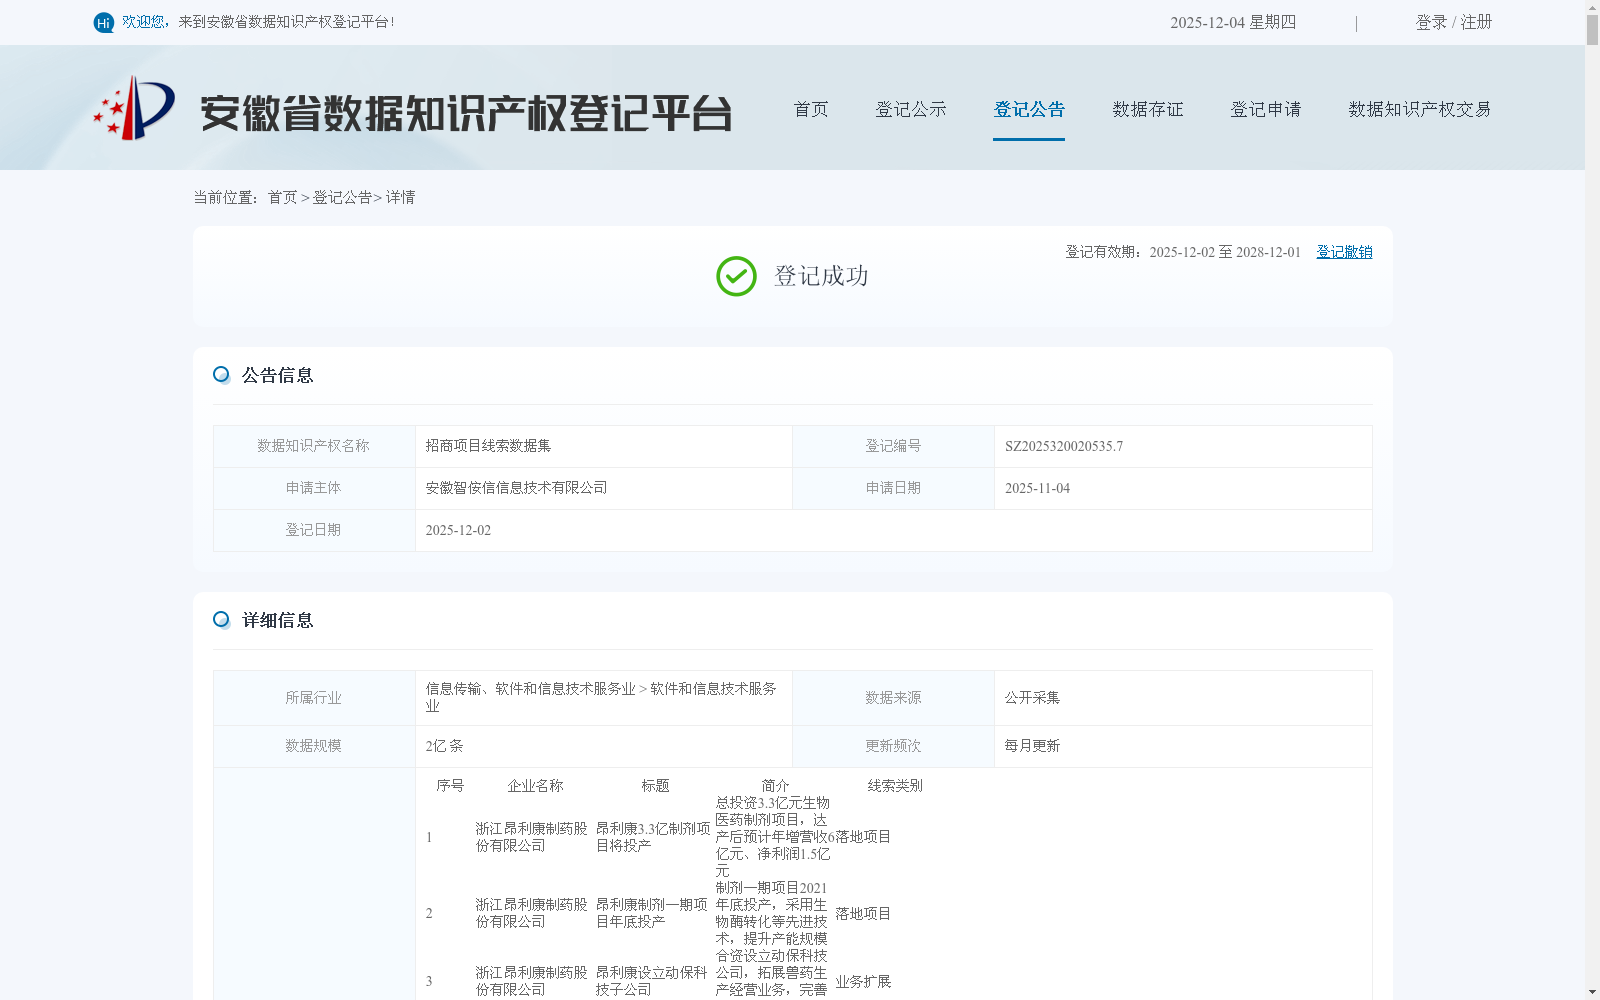Click the 落地项目 category in row 1
The image size is (1600, 1000).
click(x=863, y=837)
